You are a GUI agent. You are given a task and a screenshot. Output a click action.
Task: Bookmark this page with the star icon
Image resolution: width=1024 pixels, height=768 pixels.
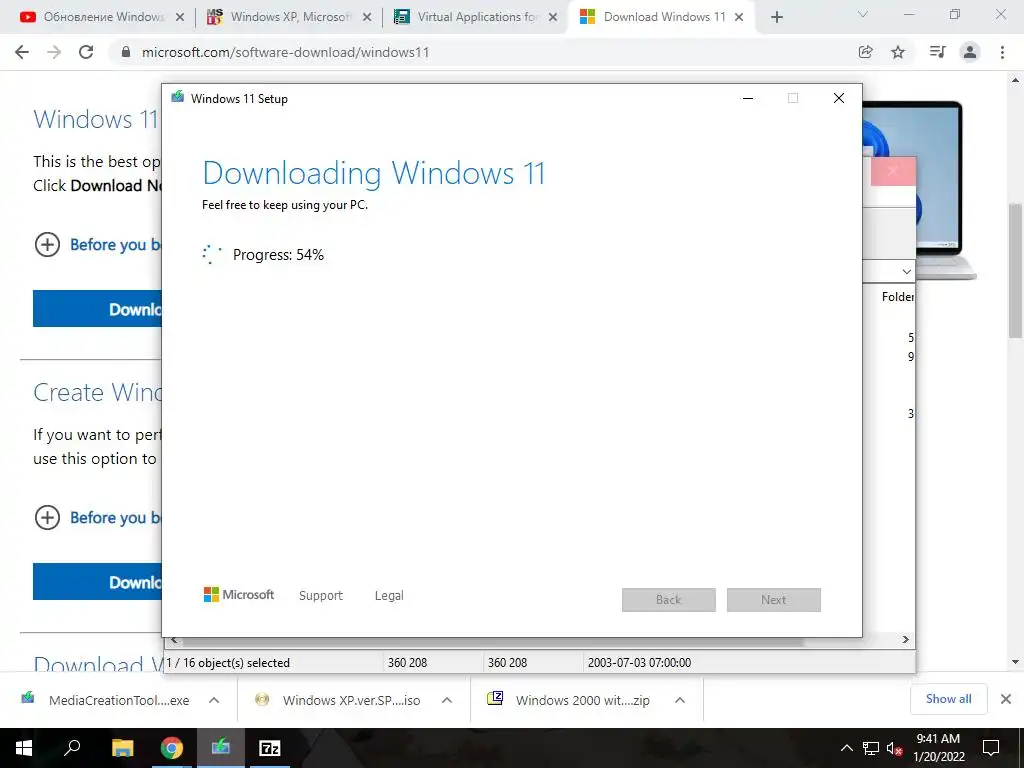tap(898, 52)
